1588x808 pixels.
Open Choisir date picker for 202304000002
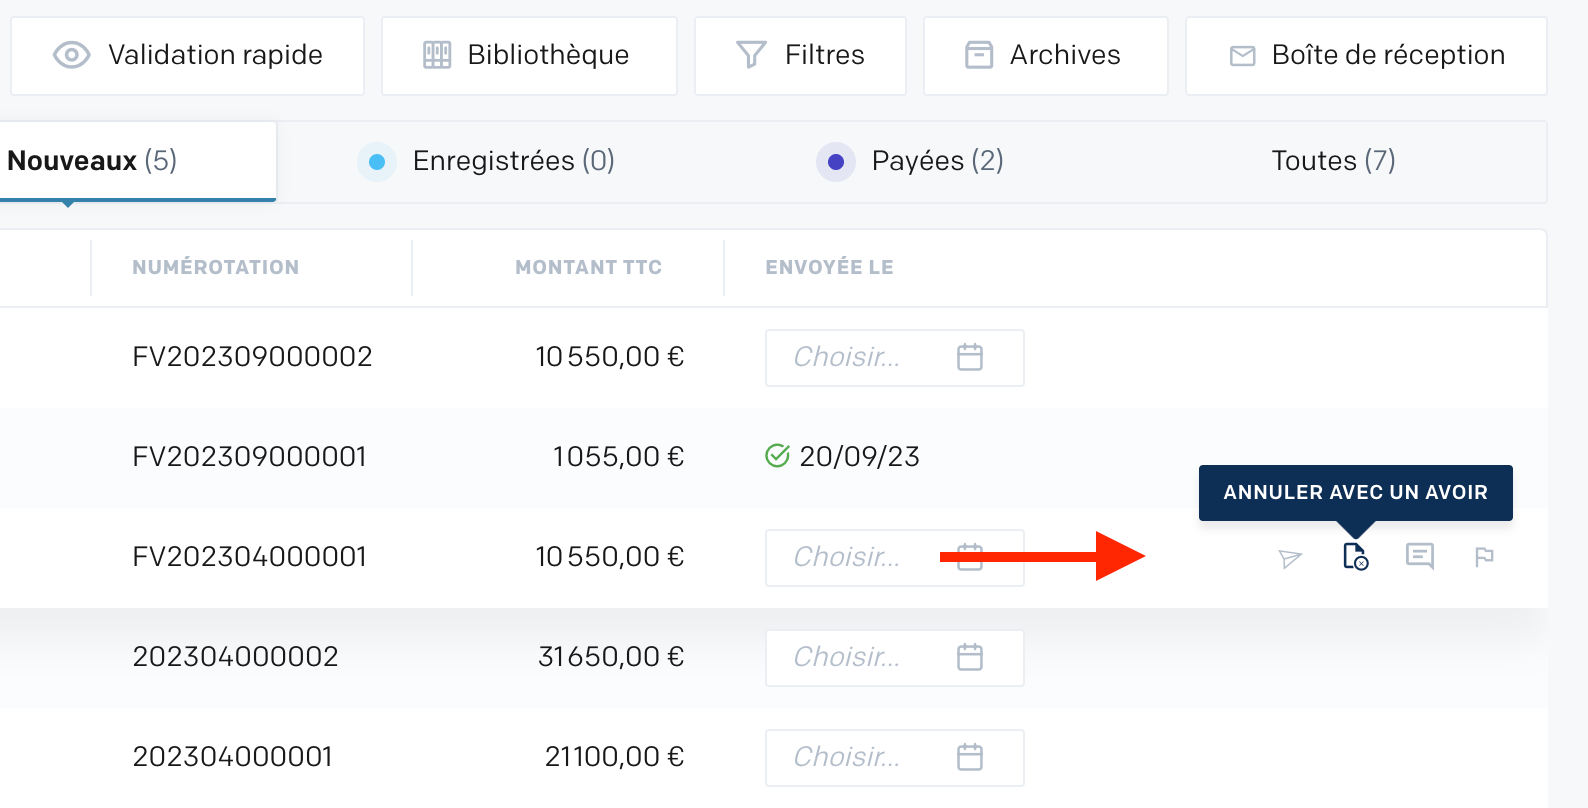(x=895, y=658)
